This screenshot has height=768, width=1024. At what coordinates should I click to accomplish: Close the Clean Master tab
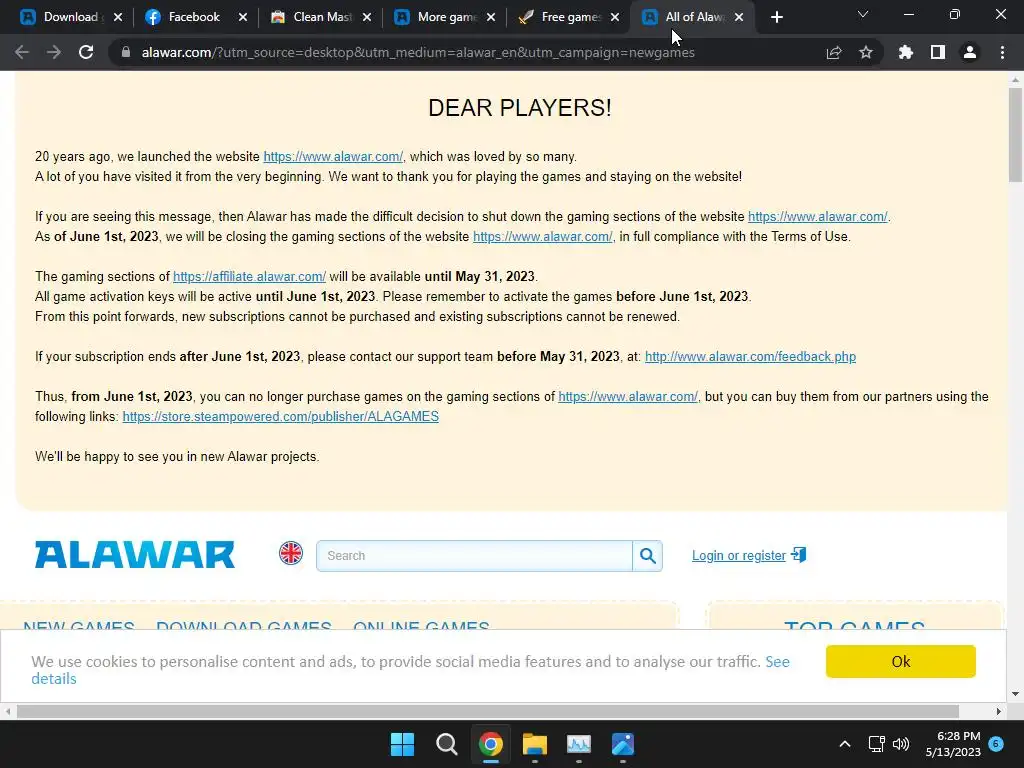[367, 17]
